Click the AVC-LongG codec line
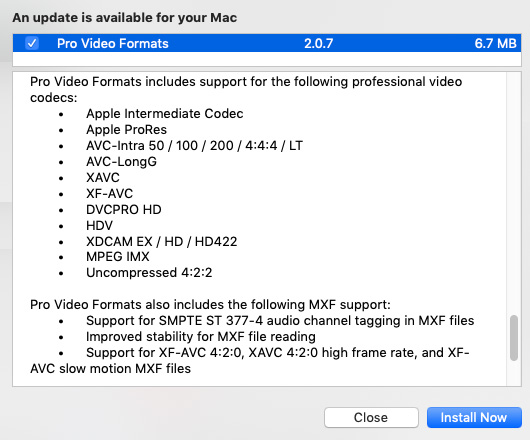The width and height of the screenshot is (530, 440). 121,162
